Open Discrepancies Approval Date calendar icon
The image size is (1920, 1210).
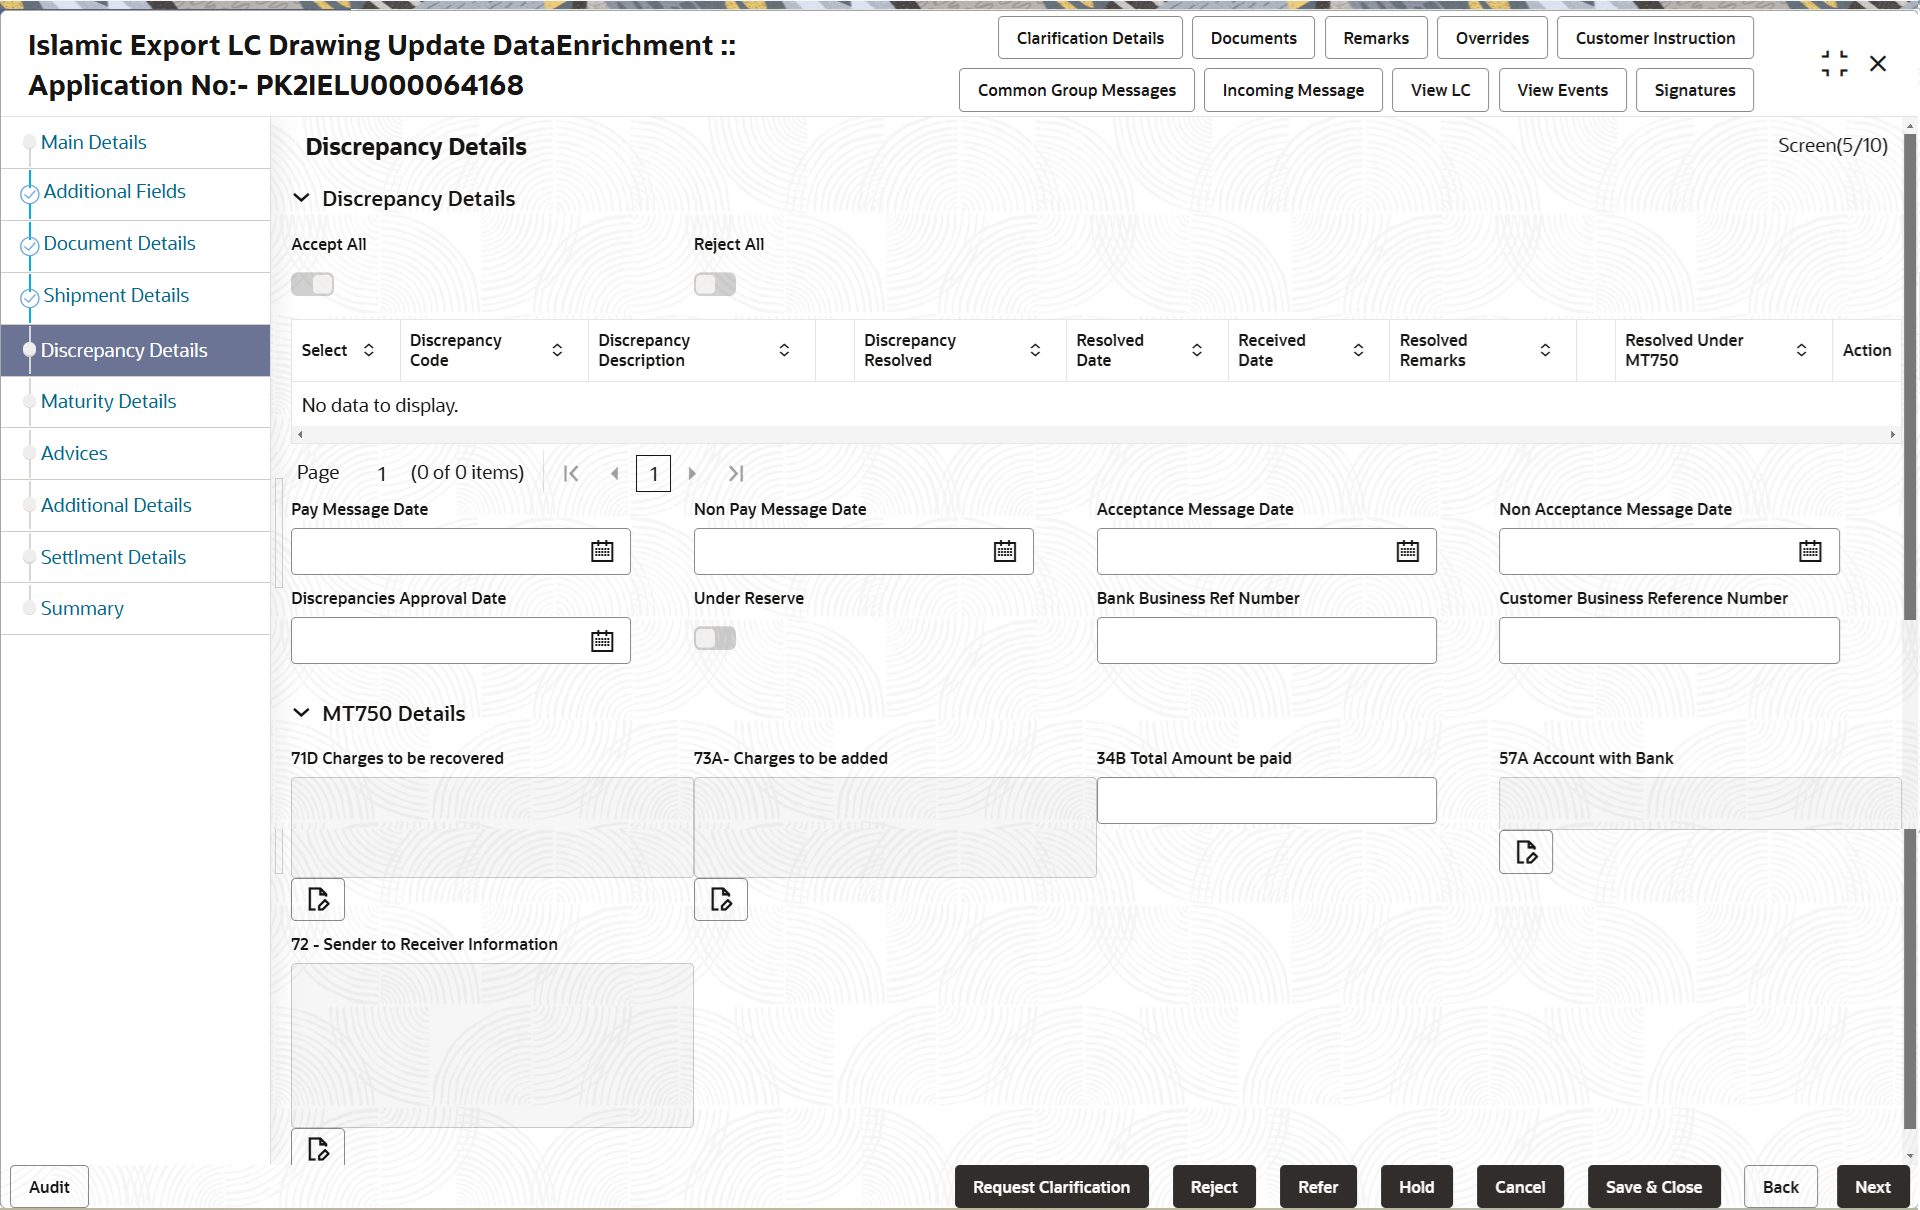[602, 641]
